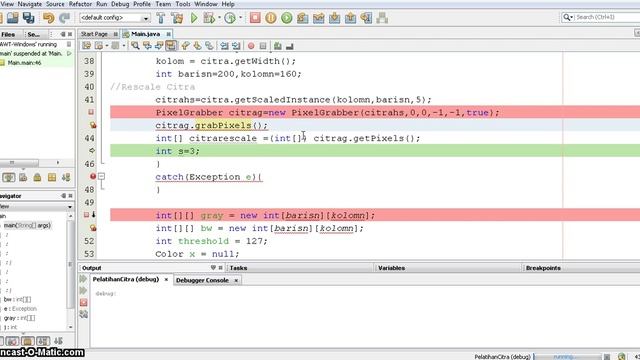This screenshot has height=360, width=640.
Task: Open editor Forward history dropdown arrow
Action: [124, 46]
